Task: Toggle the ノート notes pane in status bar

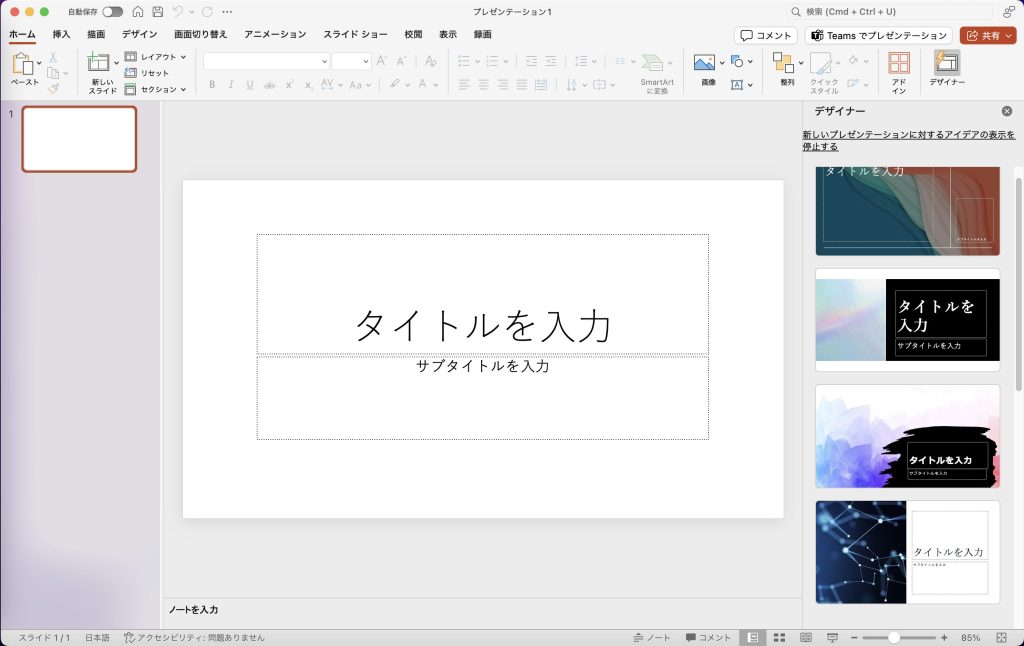Action: (652, 637)
